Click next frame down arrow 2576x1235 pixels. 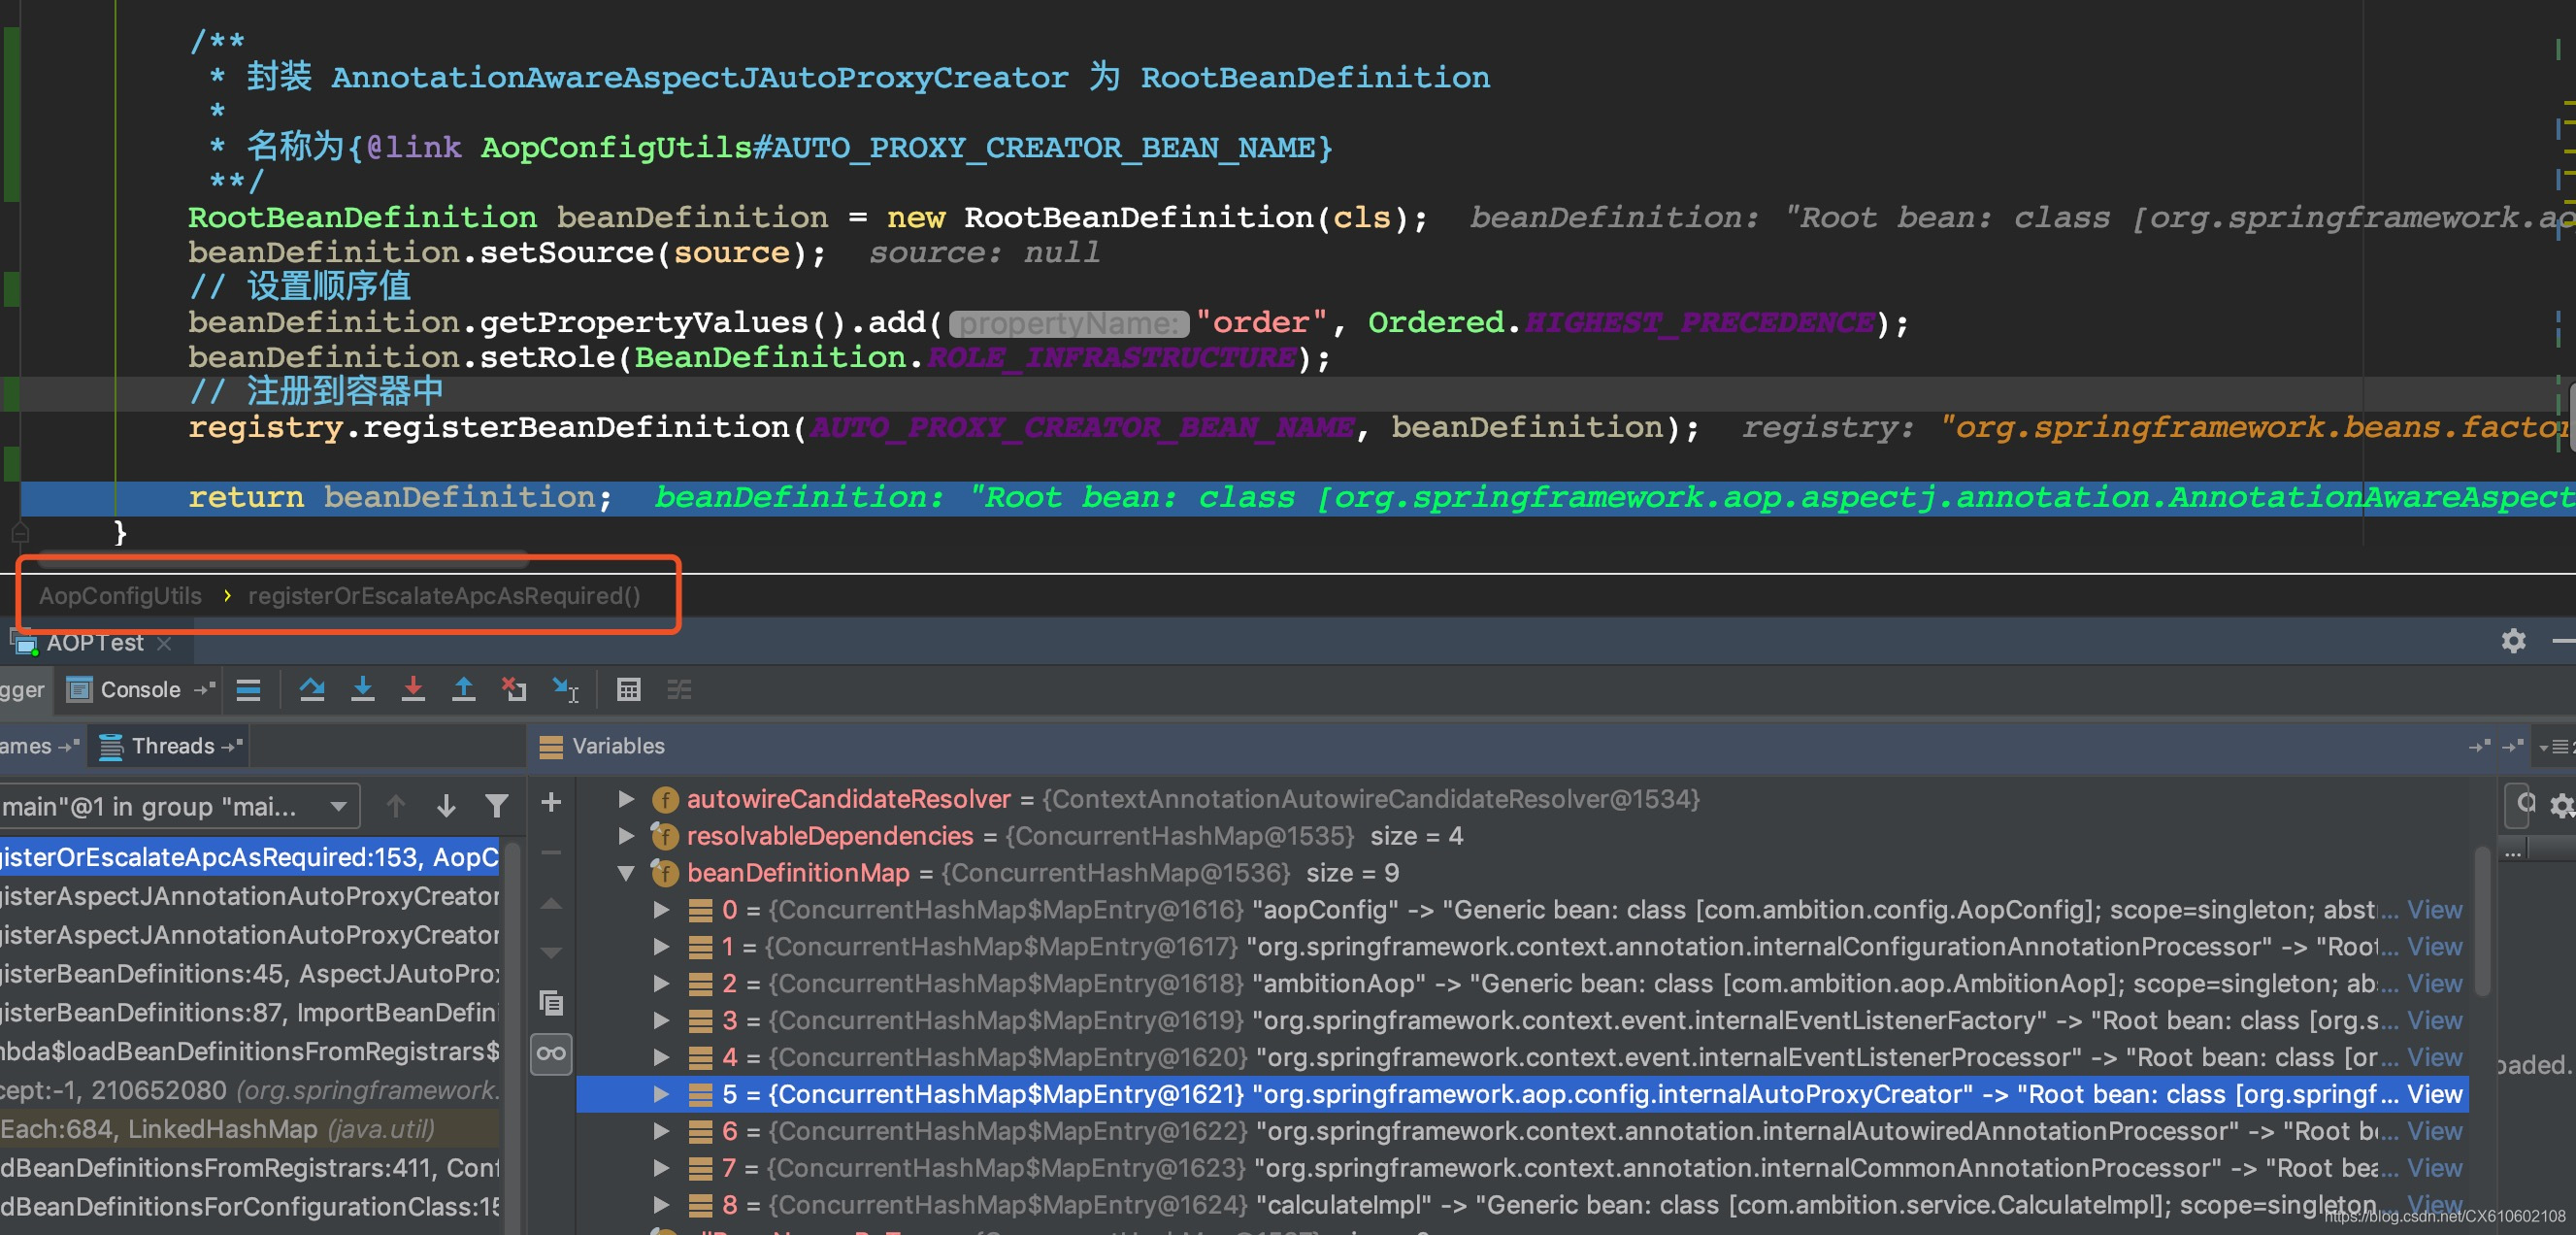(x=446, y=806)
